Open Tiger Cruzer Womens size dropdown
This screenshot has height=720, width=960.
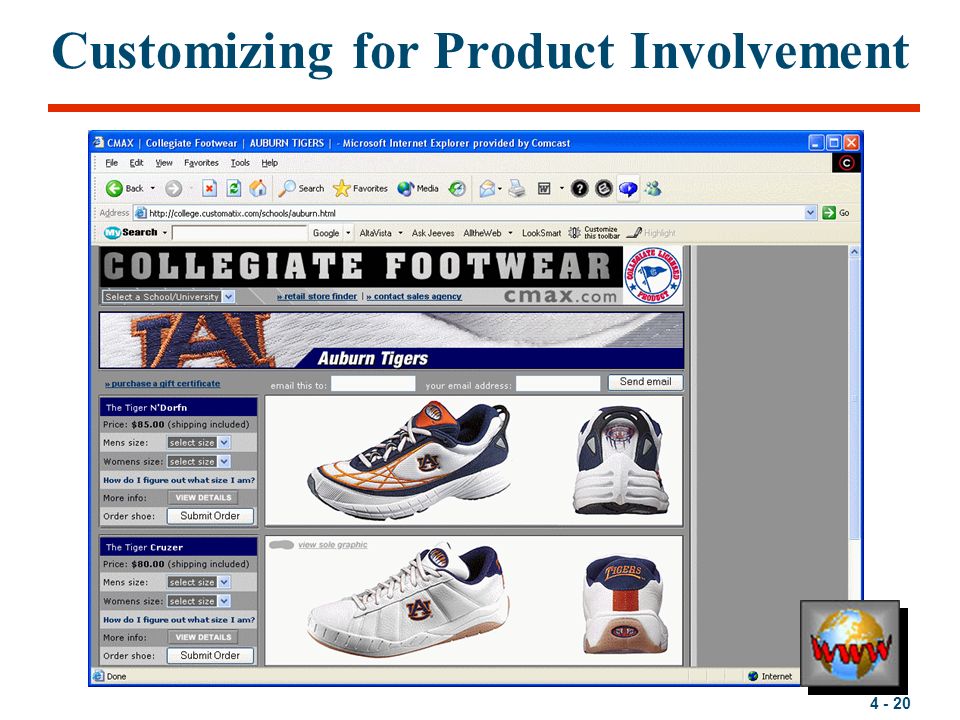coord(199,601)
